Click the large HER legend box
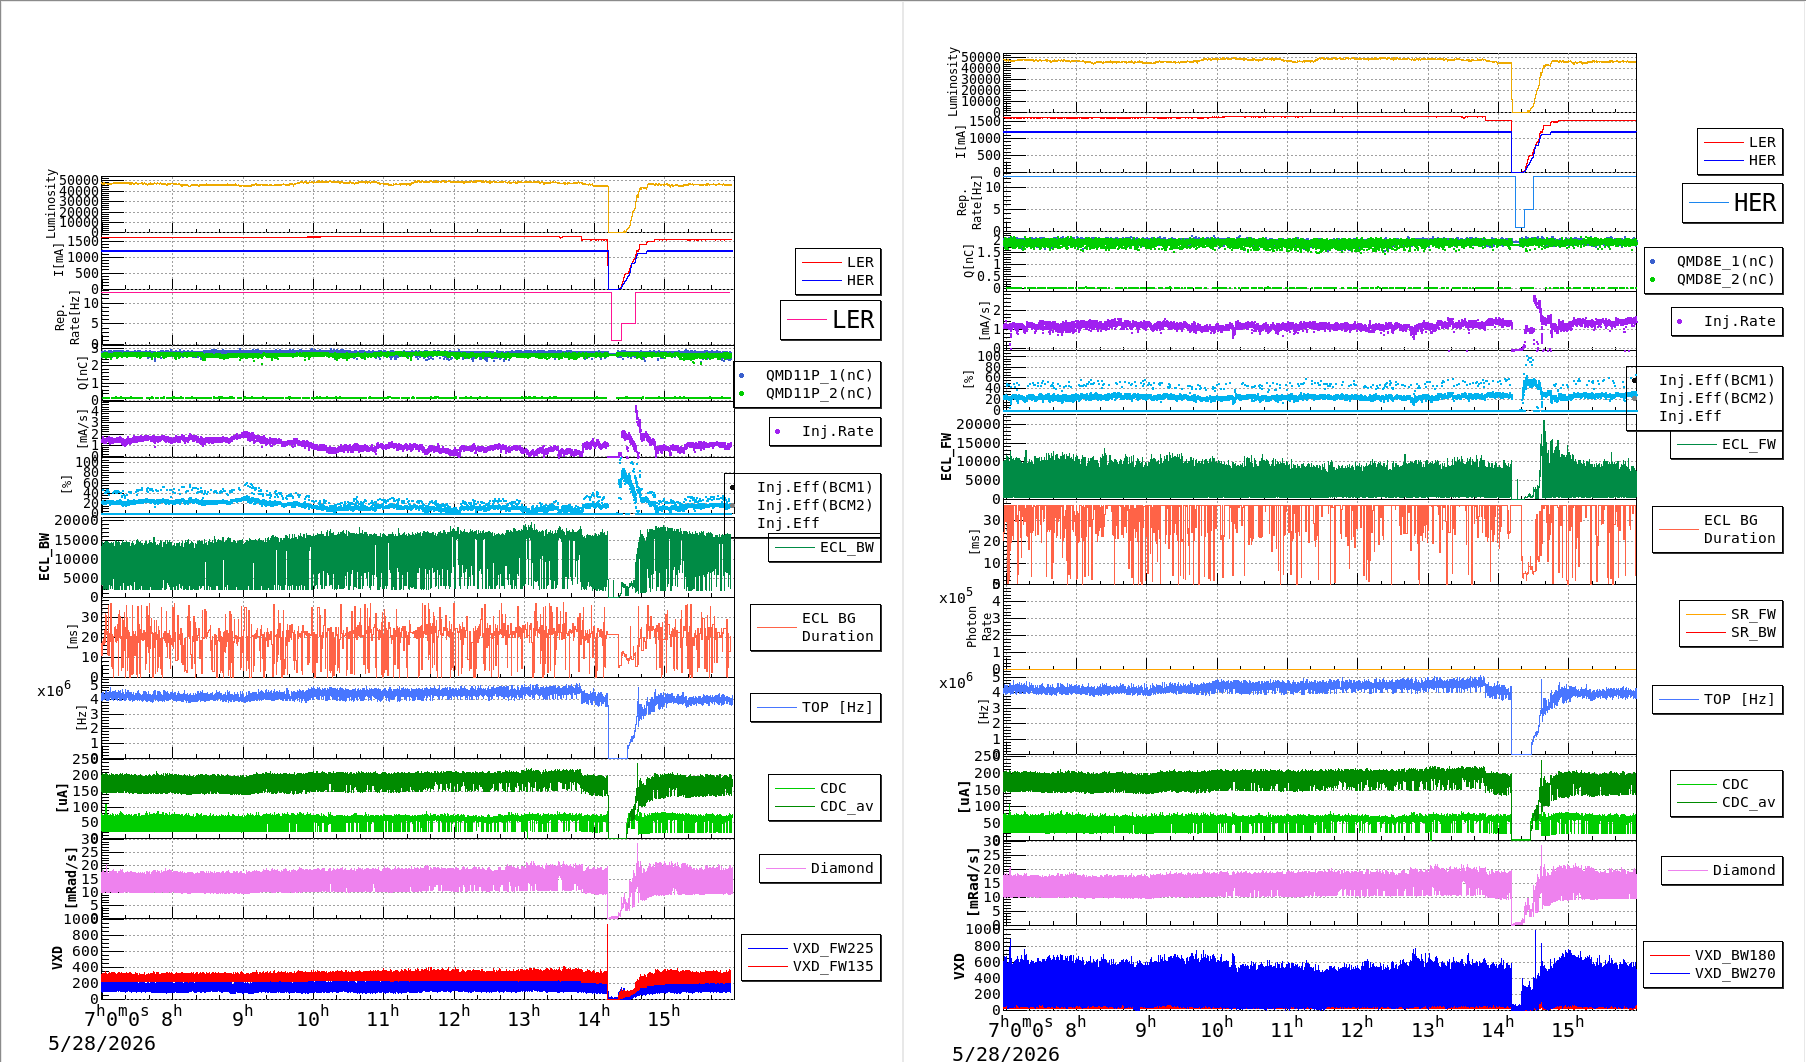The image size is (1806, 1062). 1733,203
